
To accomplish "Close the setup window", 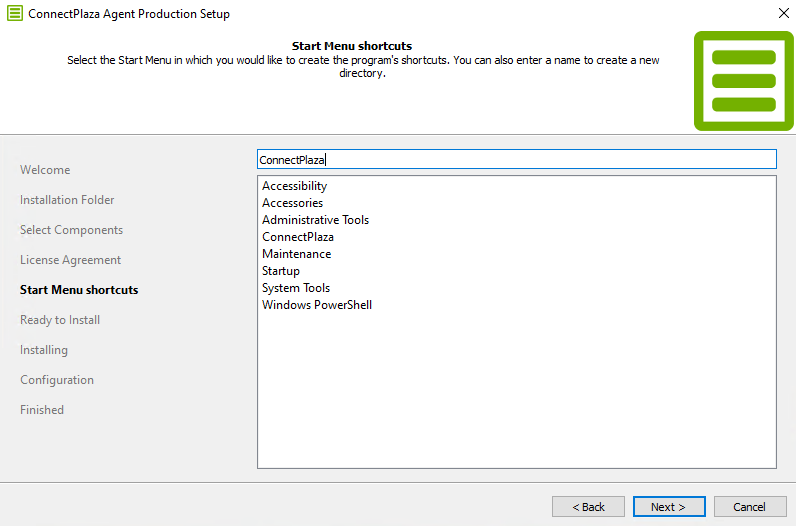I will point(784,13).
